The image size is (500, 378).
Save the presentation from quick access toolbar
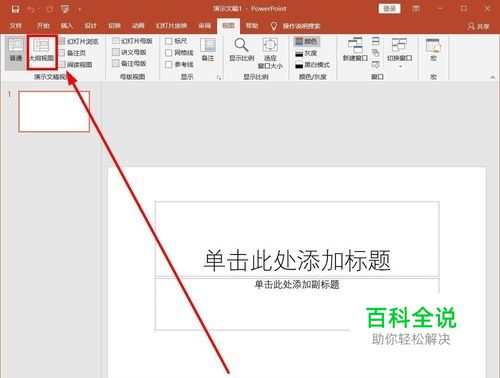[15, 9]
